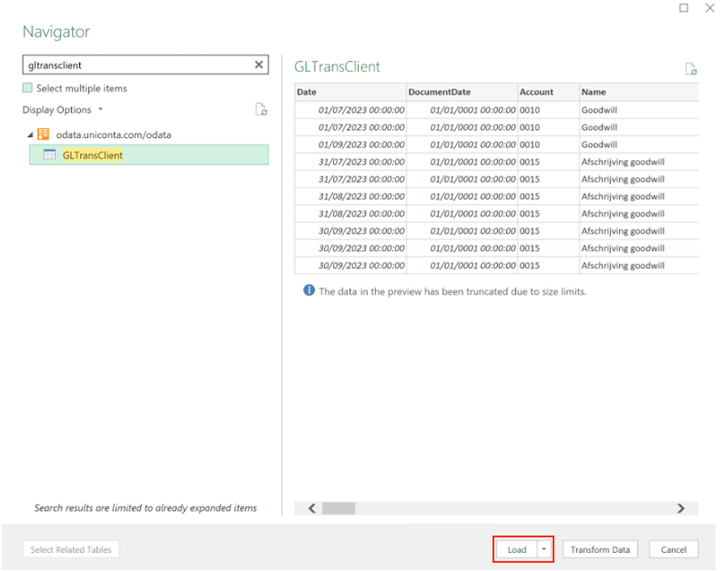721x571 pixels.
Task: Enable the Select multiple items checkbox
Action: 28,88
